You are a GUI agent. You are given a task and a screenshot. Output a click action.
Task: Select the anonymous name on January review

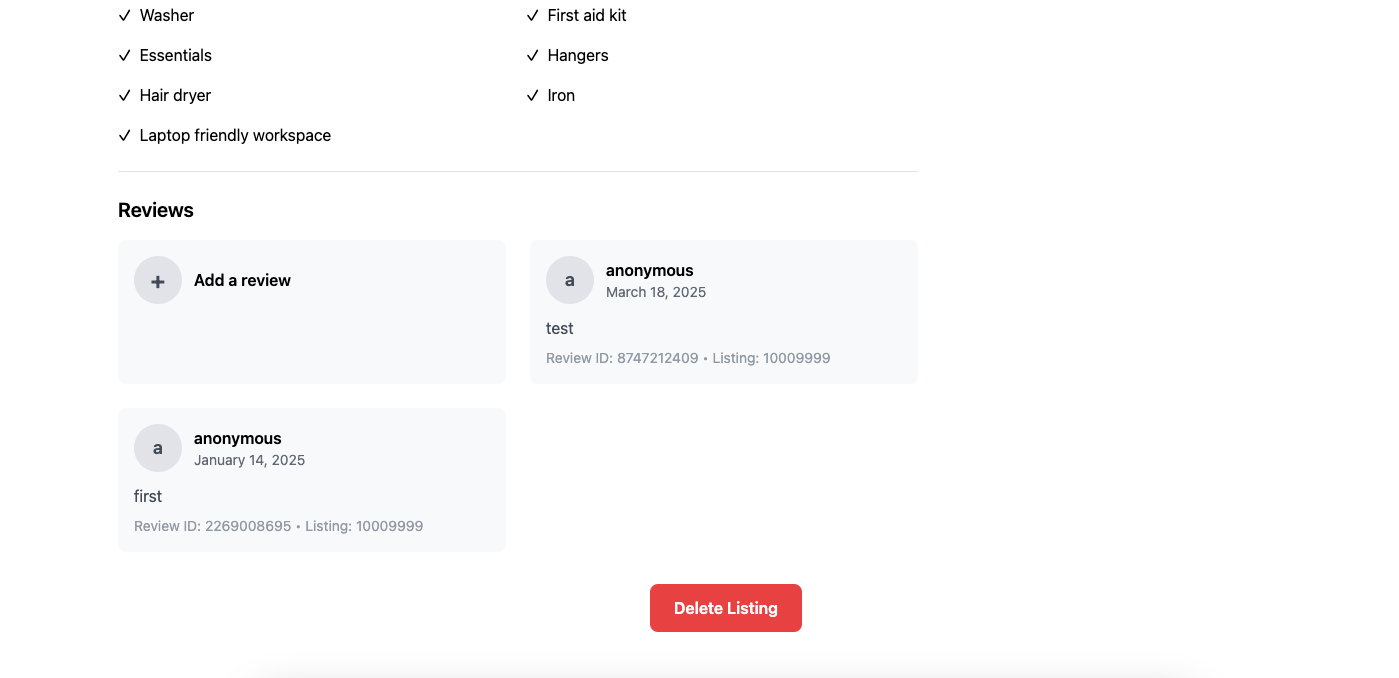tap(238, 438)
